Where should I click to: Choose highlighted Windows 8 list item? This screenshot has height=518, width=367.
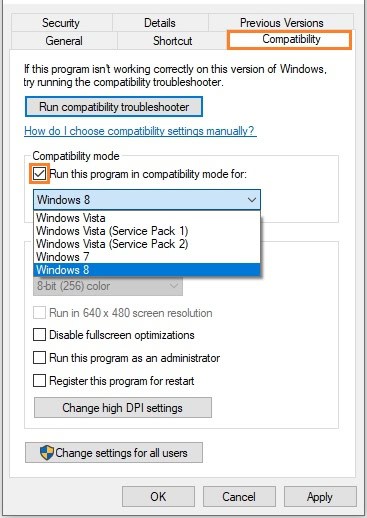[147, 270]
